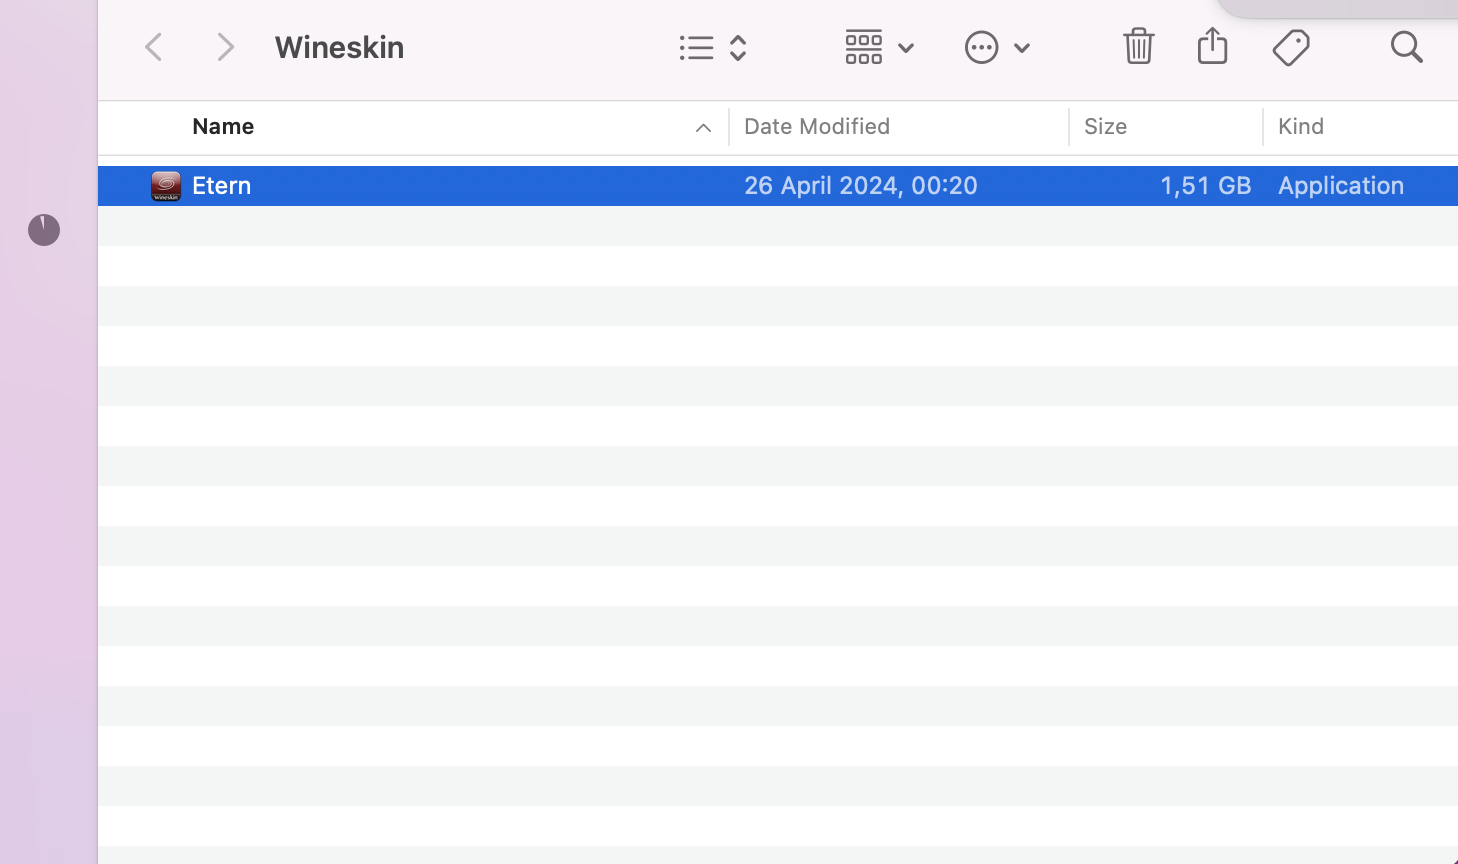Click the 1,51 GB size value
Image resolution: width=1458 pixels, height=864 pixels.
click(x=1205, y=186)
